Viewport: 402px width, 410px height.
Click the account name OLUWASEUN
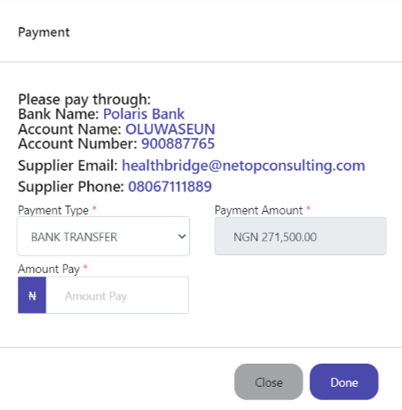pos(170,129)
